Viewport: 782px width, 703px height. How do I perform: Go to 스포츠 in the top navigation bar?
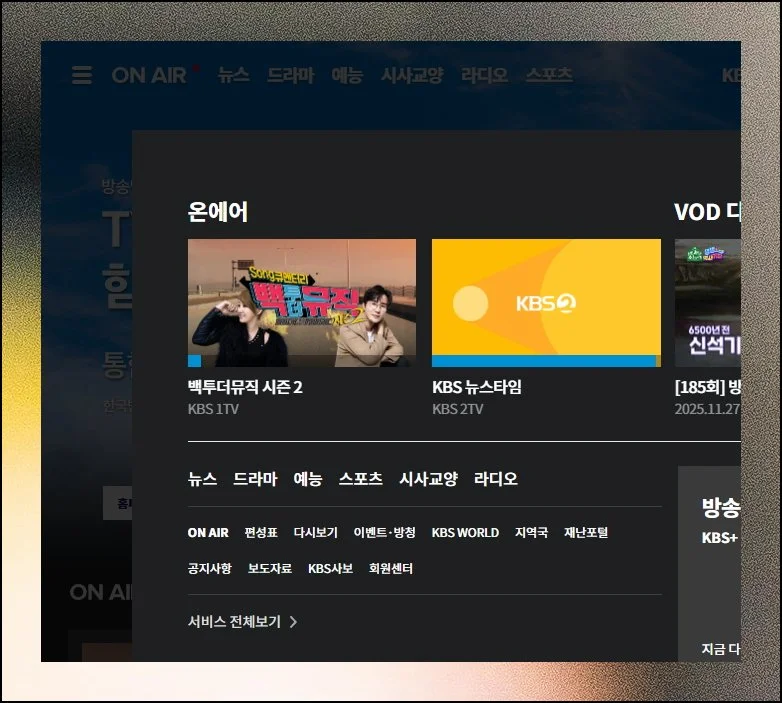[x=549, y=75]
